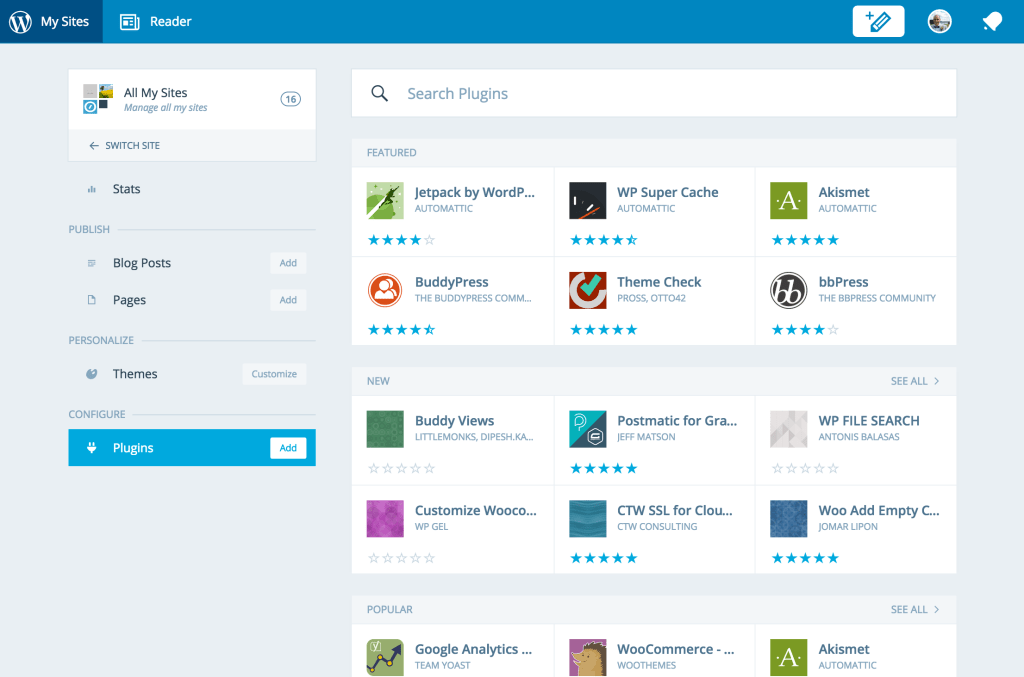Click the featured Akismet plugin icon
The image size is (1024, 677).
(x=789, y=200)
